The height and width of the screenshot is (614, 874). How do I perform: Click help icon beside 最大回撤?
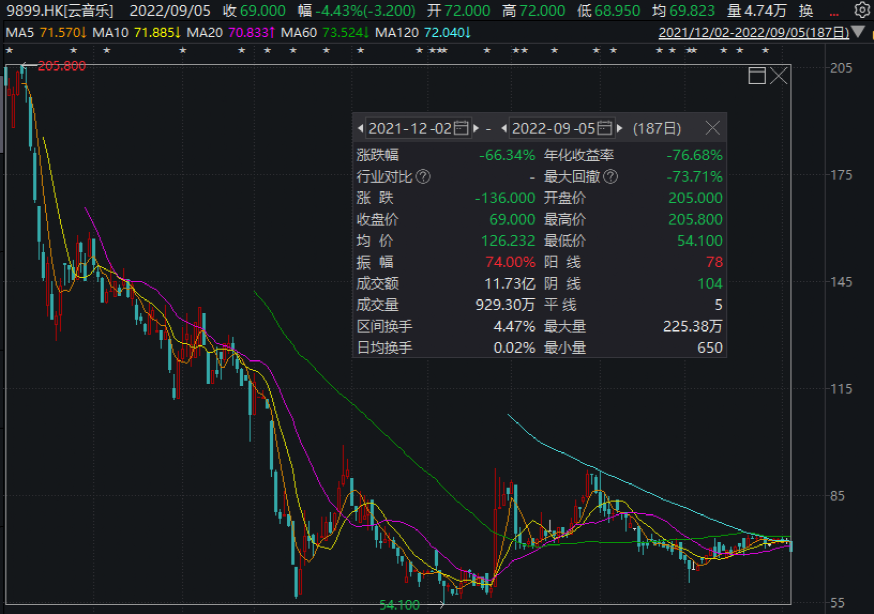coord(610,177)
